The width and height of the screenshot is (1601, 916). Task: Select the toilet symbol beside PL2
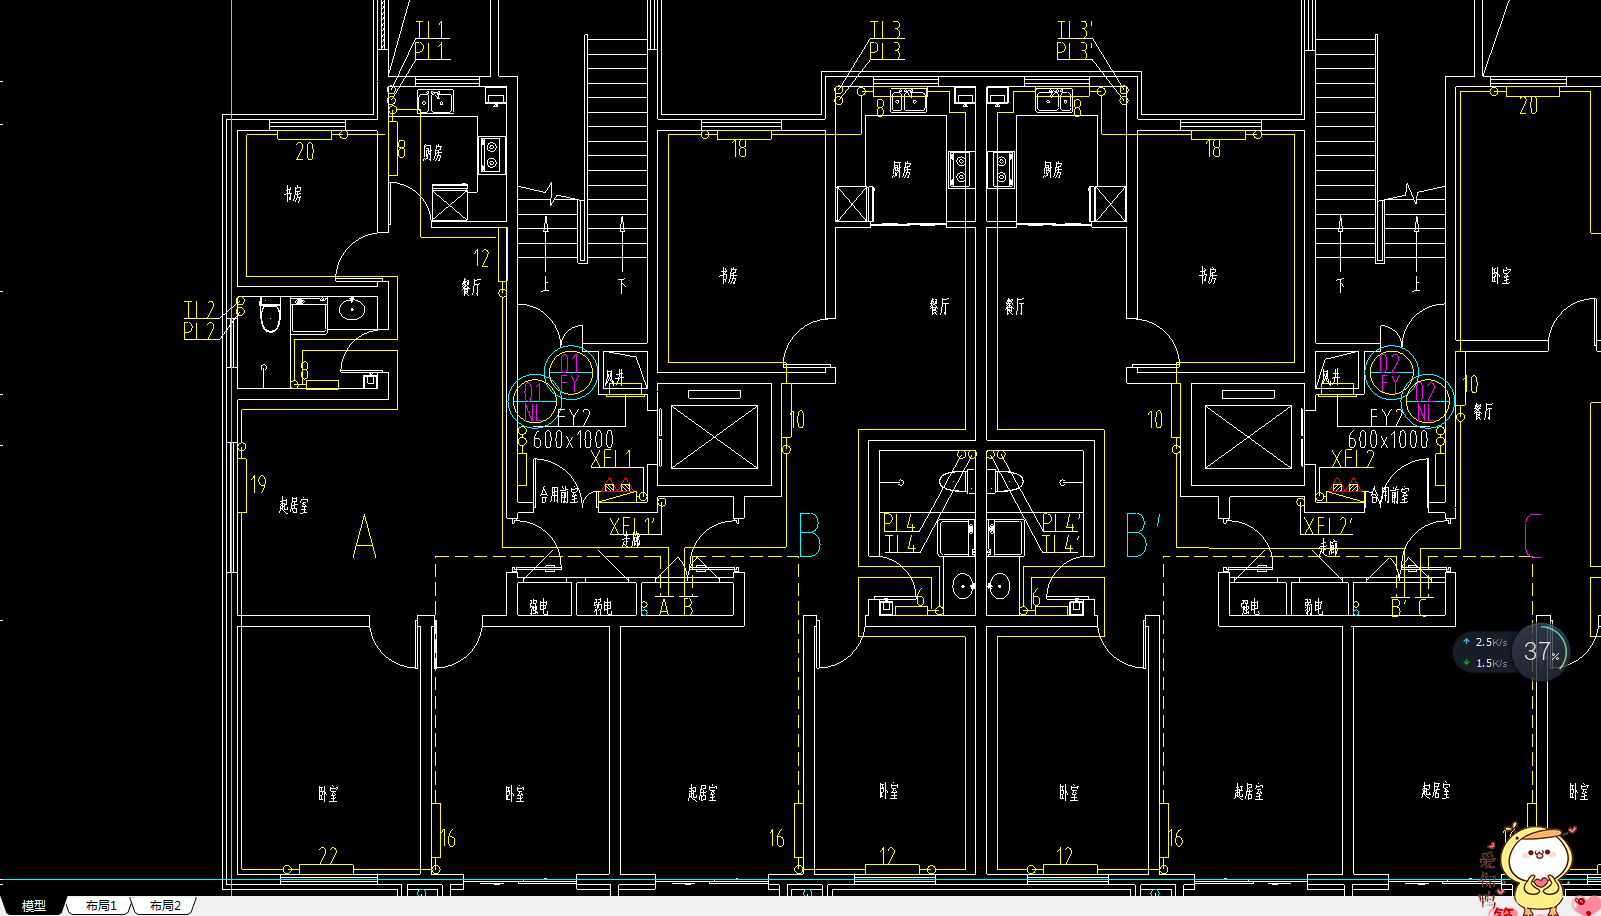point(270,314)
